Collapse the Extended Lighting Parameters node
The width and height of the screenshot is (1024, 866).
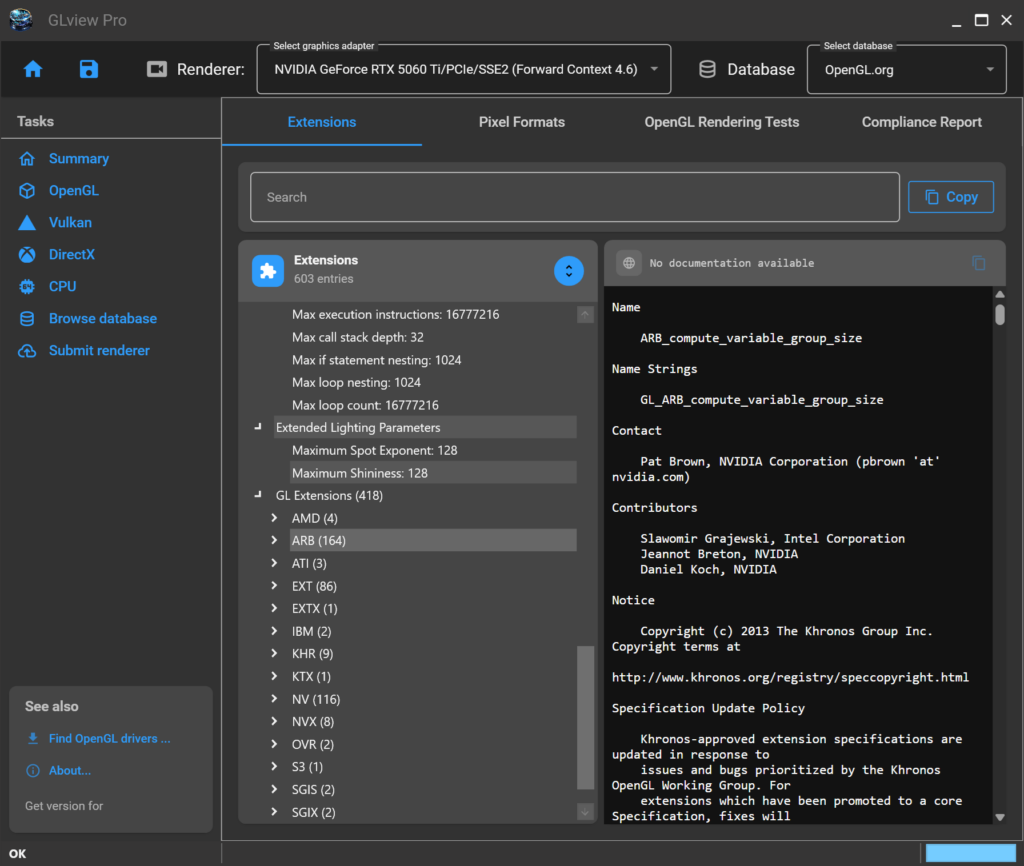pos(259,428)
